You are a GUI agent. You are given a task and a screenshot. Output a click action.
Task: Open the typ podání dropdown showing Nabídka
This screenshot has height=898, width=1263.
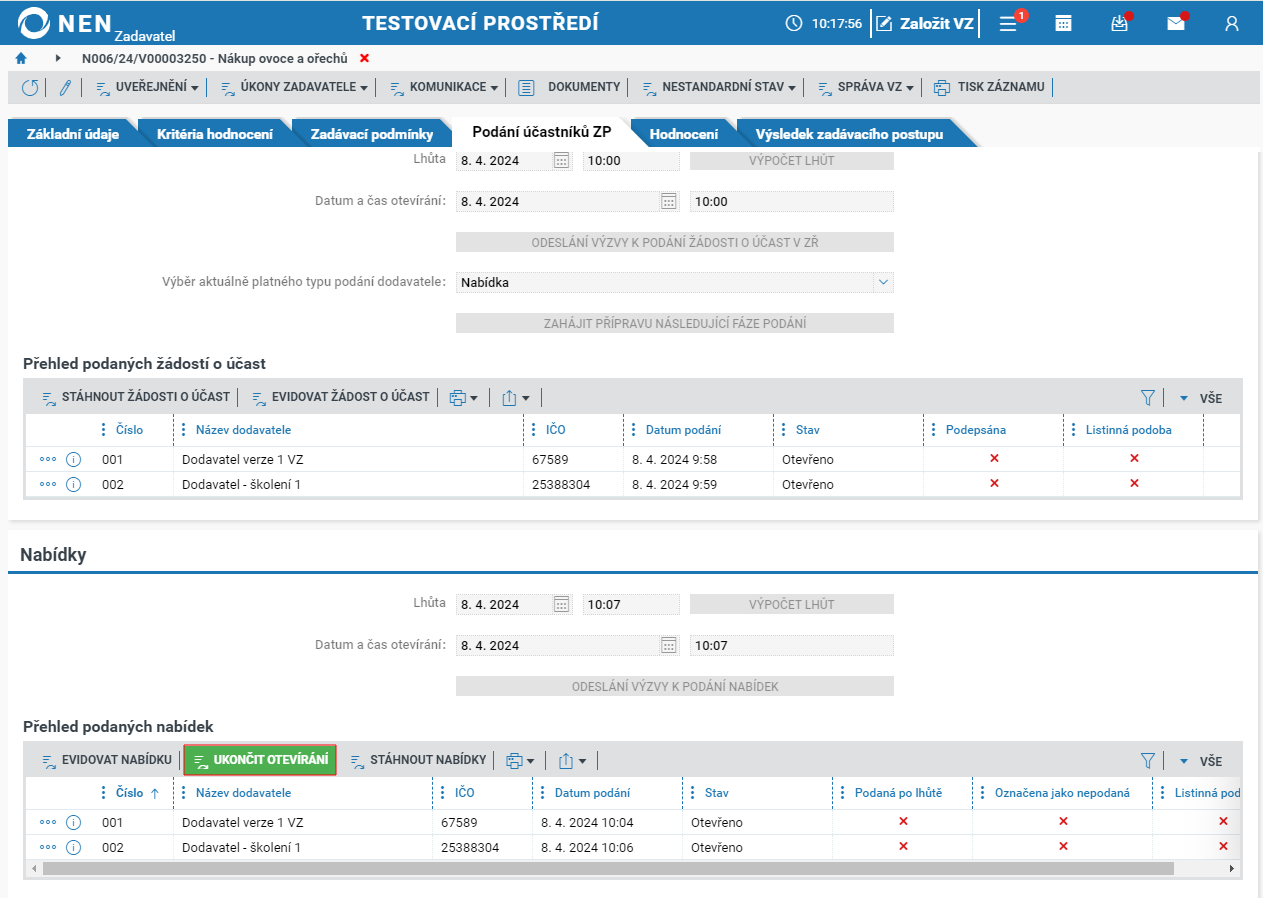[675, 282]
